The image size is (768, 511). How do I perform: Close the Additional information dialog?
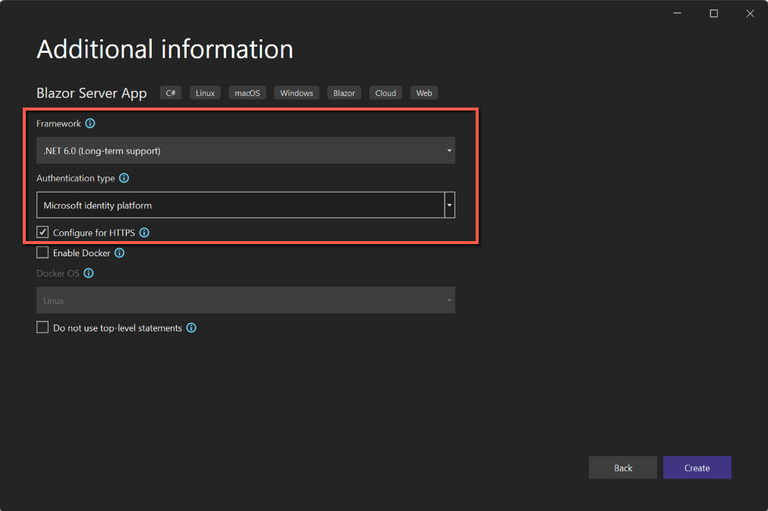750,14
